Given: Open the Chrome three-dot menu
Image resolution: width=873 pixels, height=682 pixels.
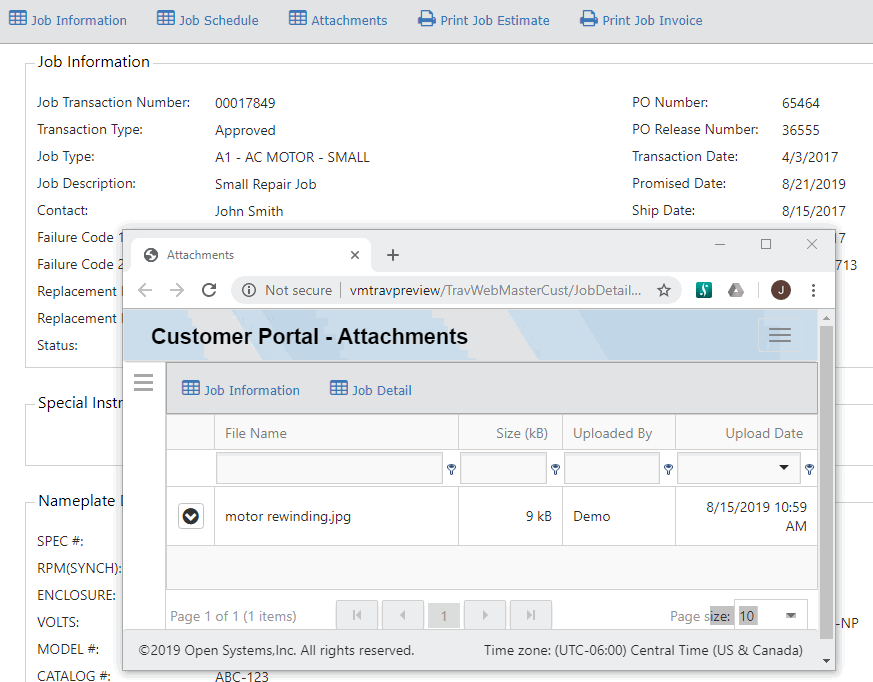Looking at the screenshot, I should [x=813, y=290].
